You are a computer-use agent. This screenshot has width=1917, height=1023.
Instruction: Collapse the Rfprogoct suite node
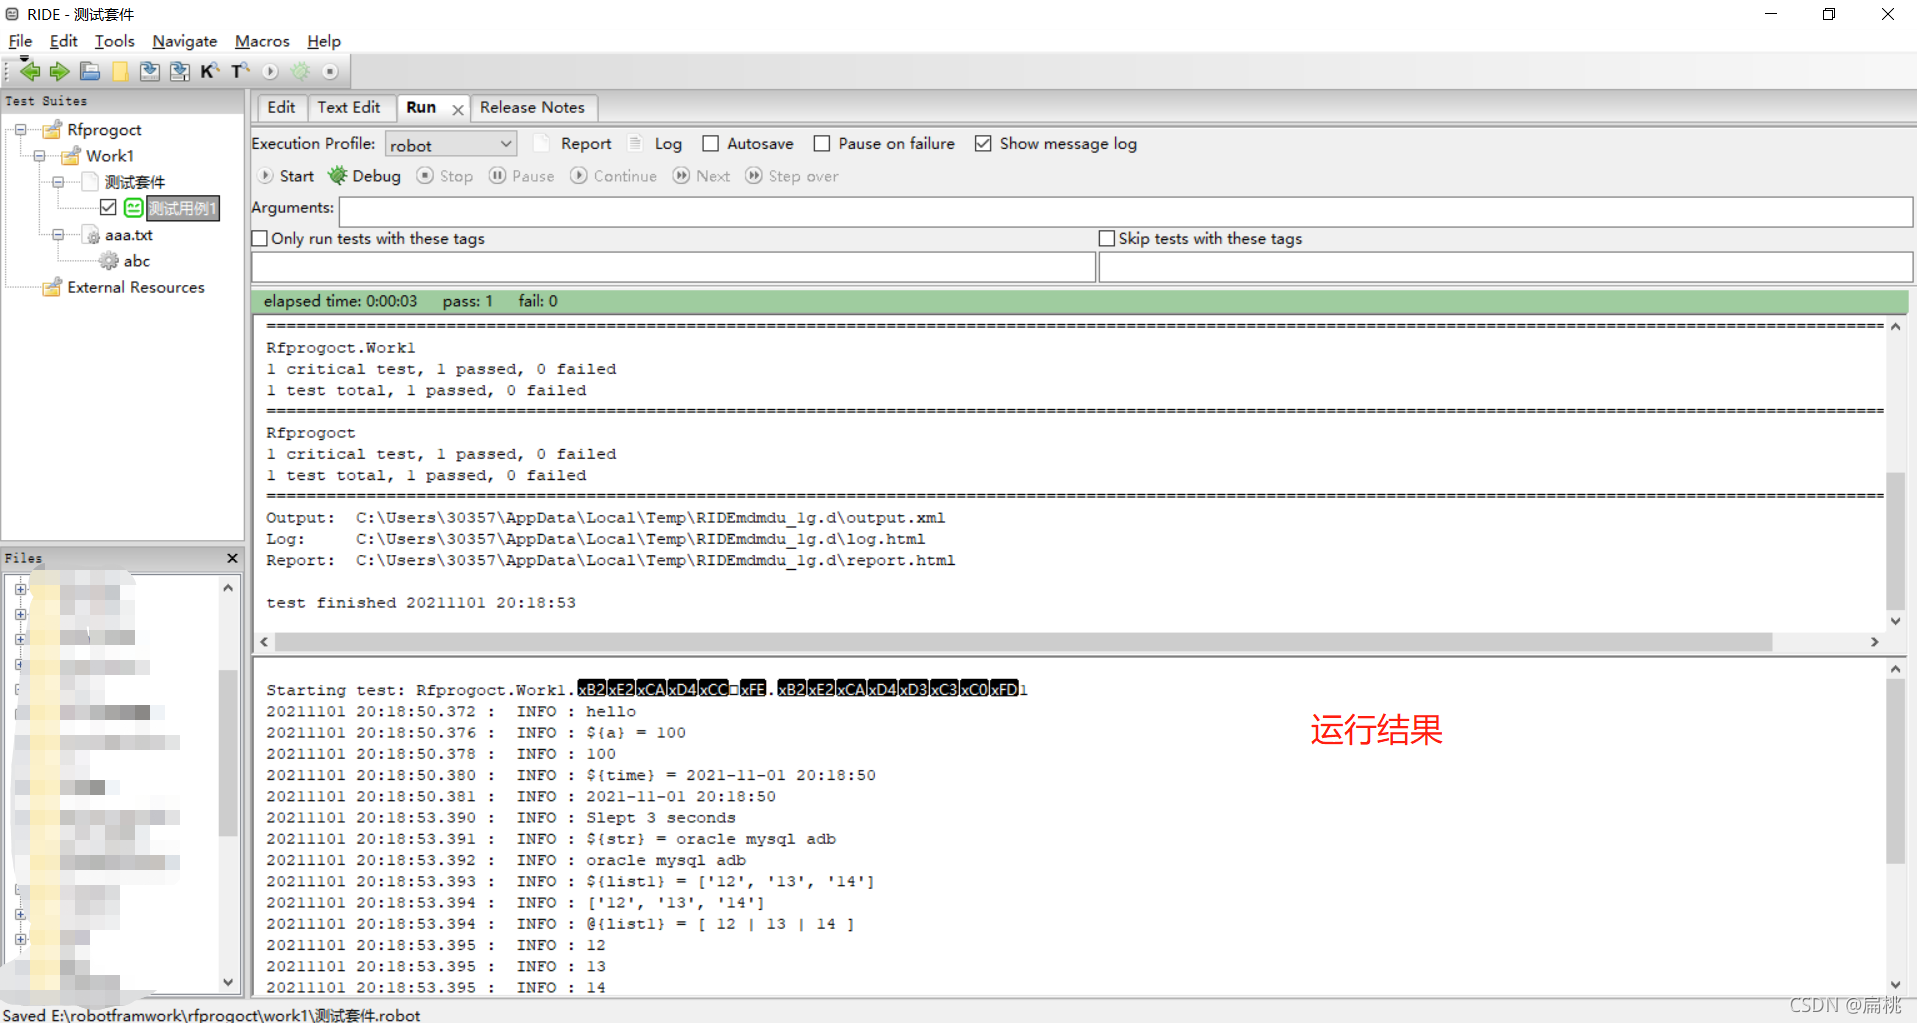[x=22, y=129]
